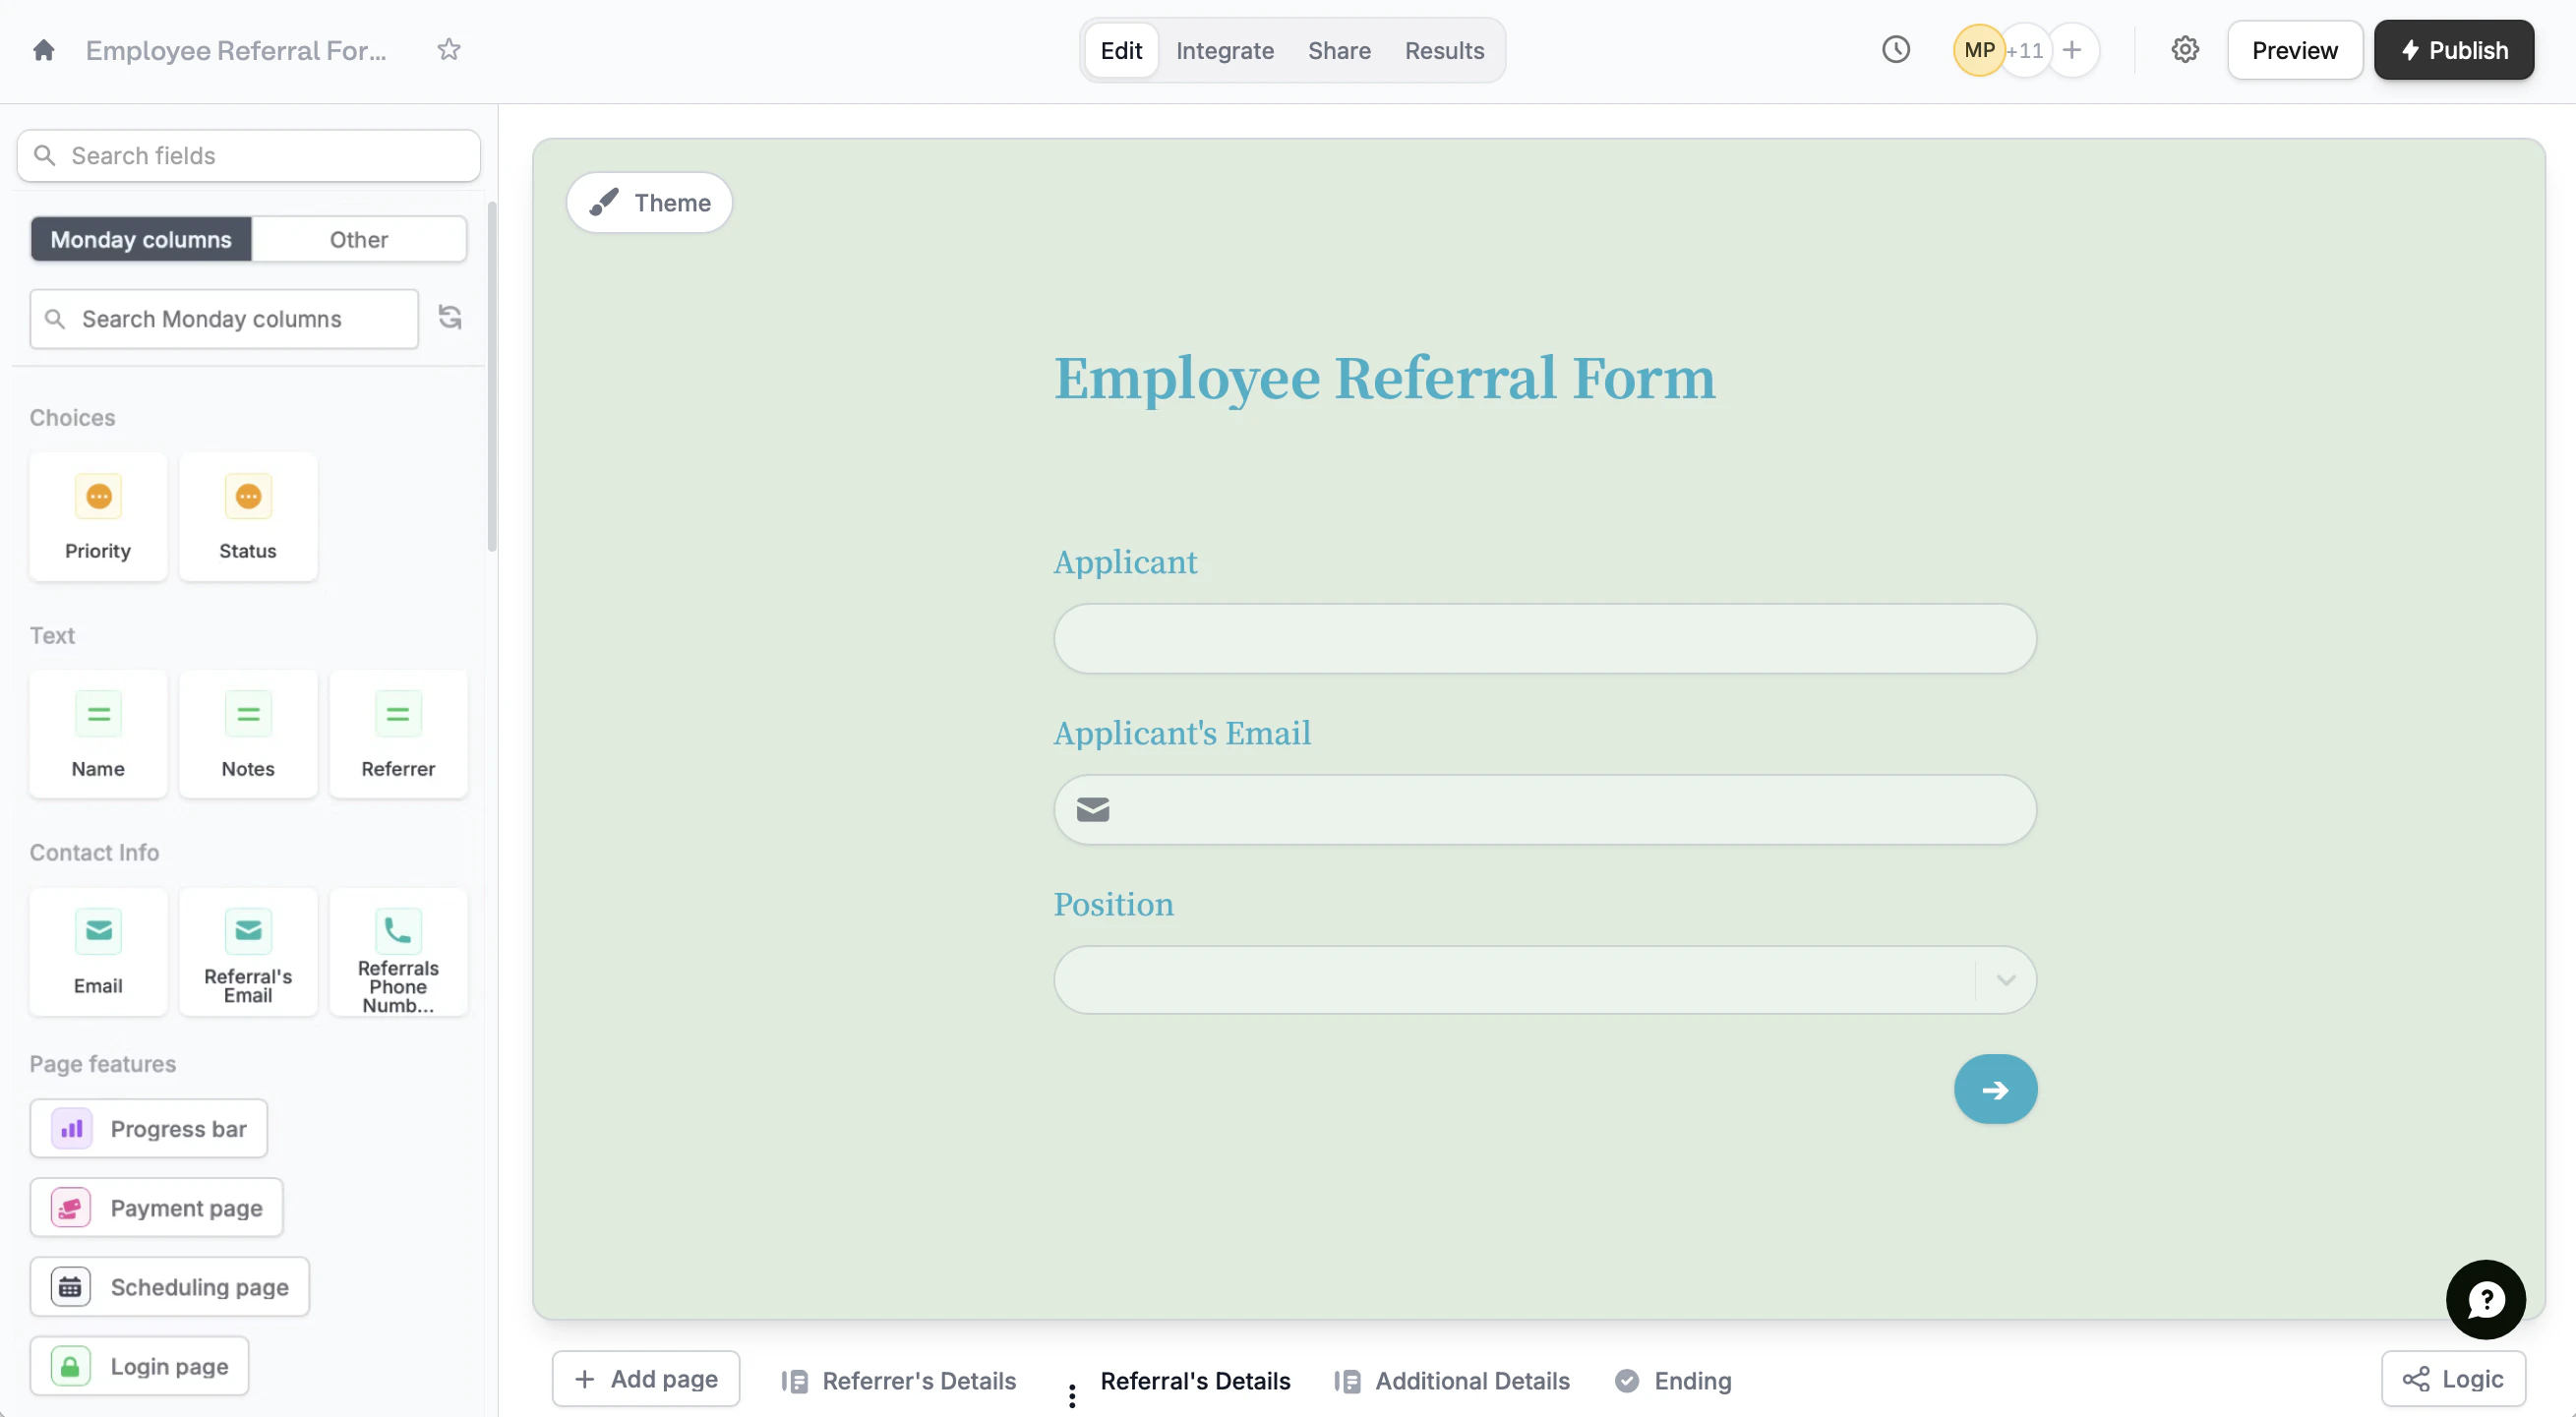Click the home icon
This screenshot has height=1417, width=2576.
click(x=43, y=50)
